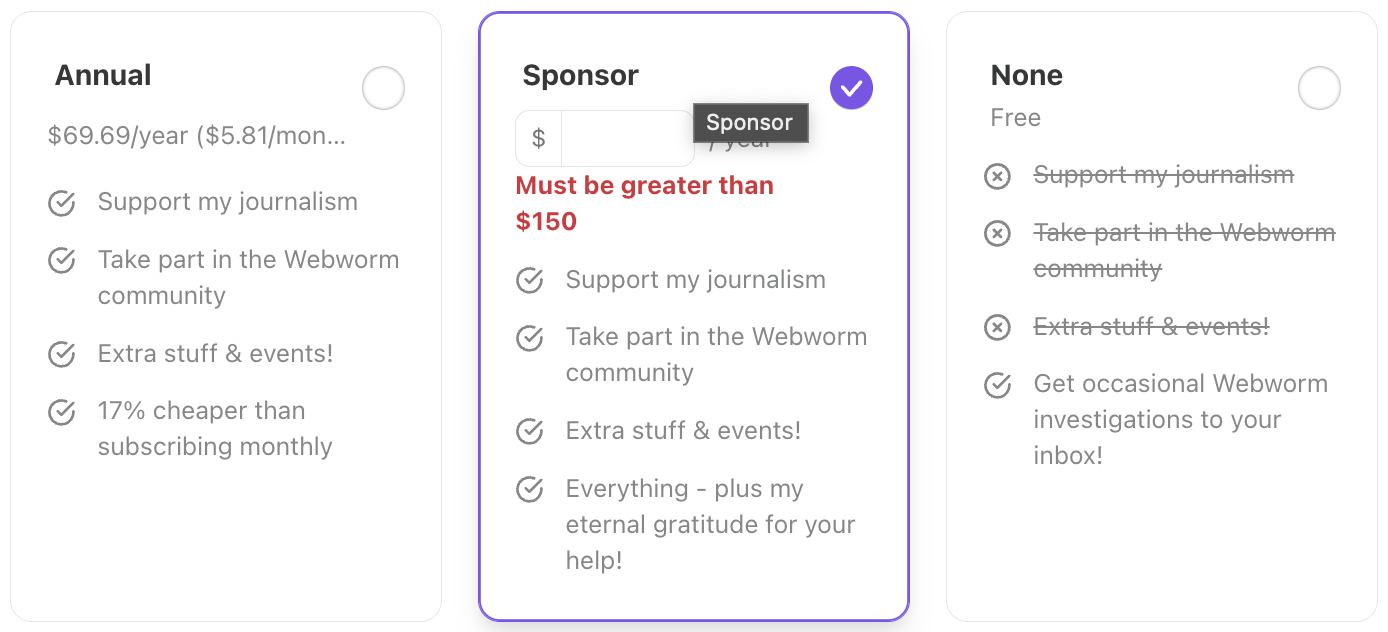Click the Annual card heading

[x=103, y=75]
